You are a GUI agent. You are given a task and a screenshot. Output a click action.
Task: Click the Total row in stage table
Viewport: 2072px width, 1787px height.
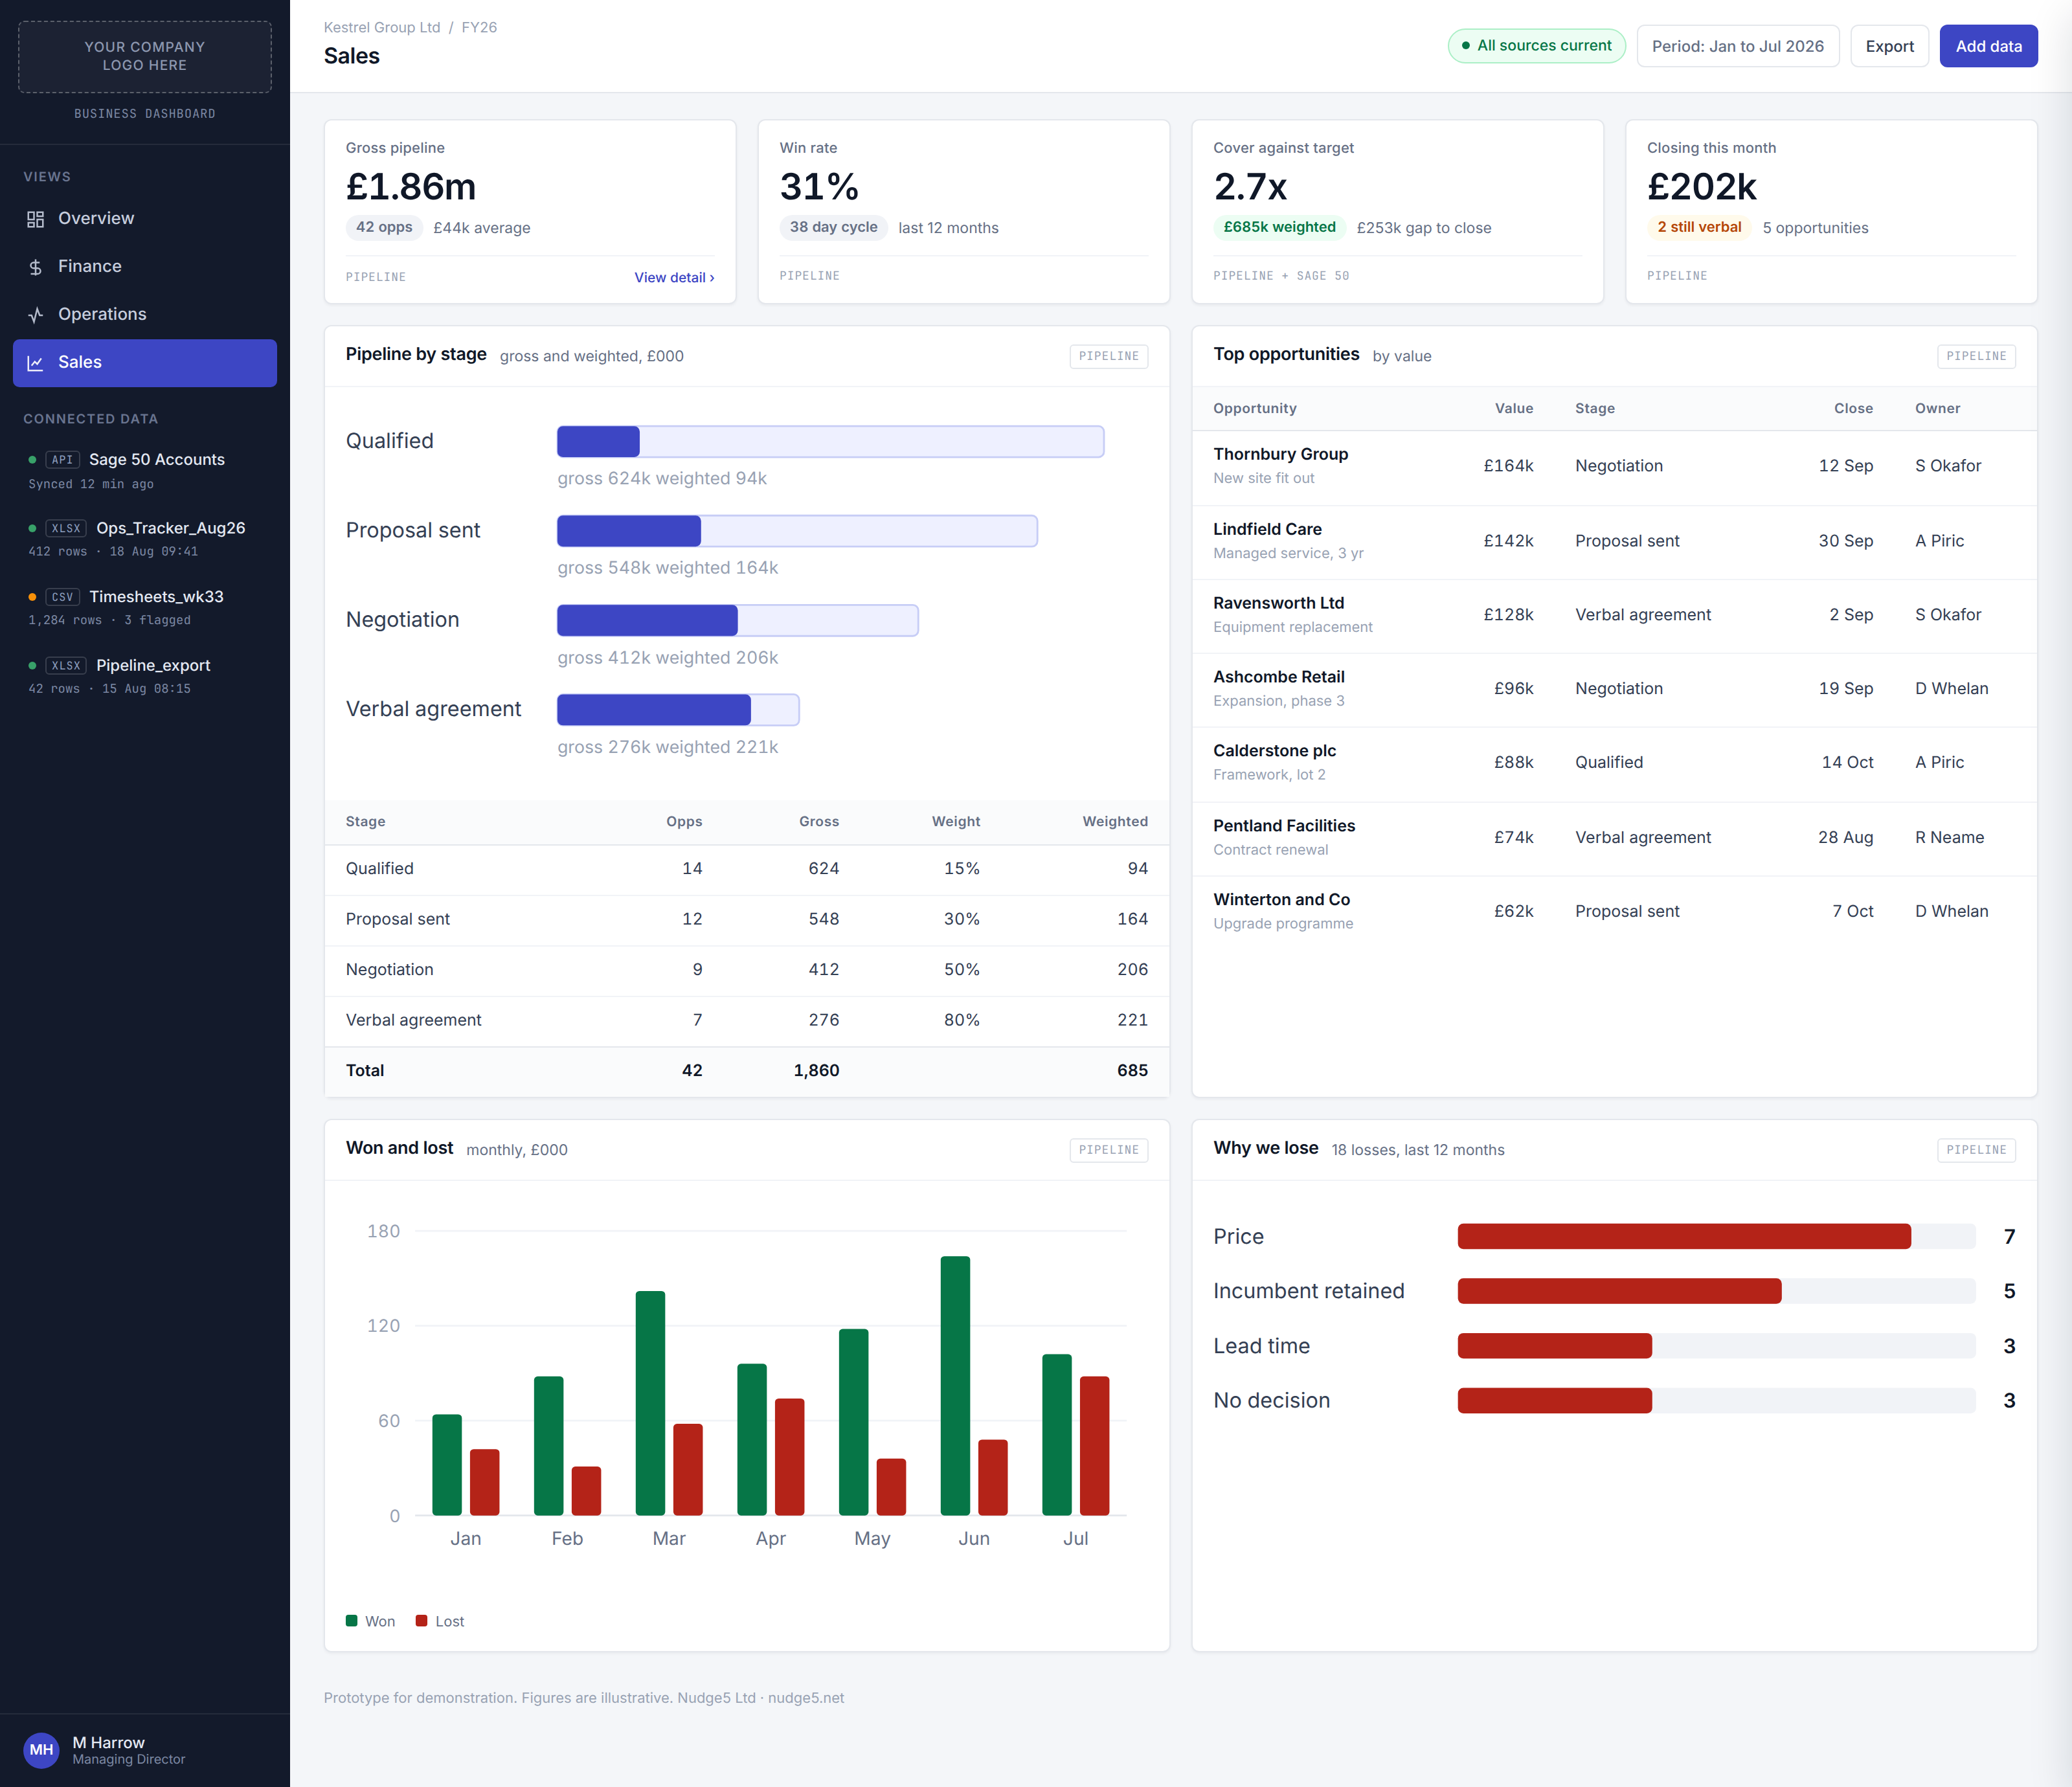[747, 1071]
